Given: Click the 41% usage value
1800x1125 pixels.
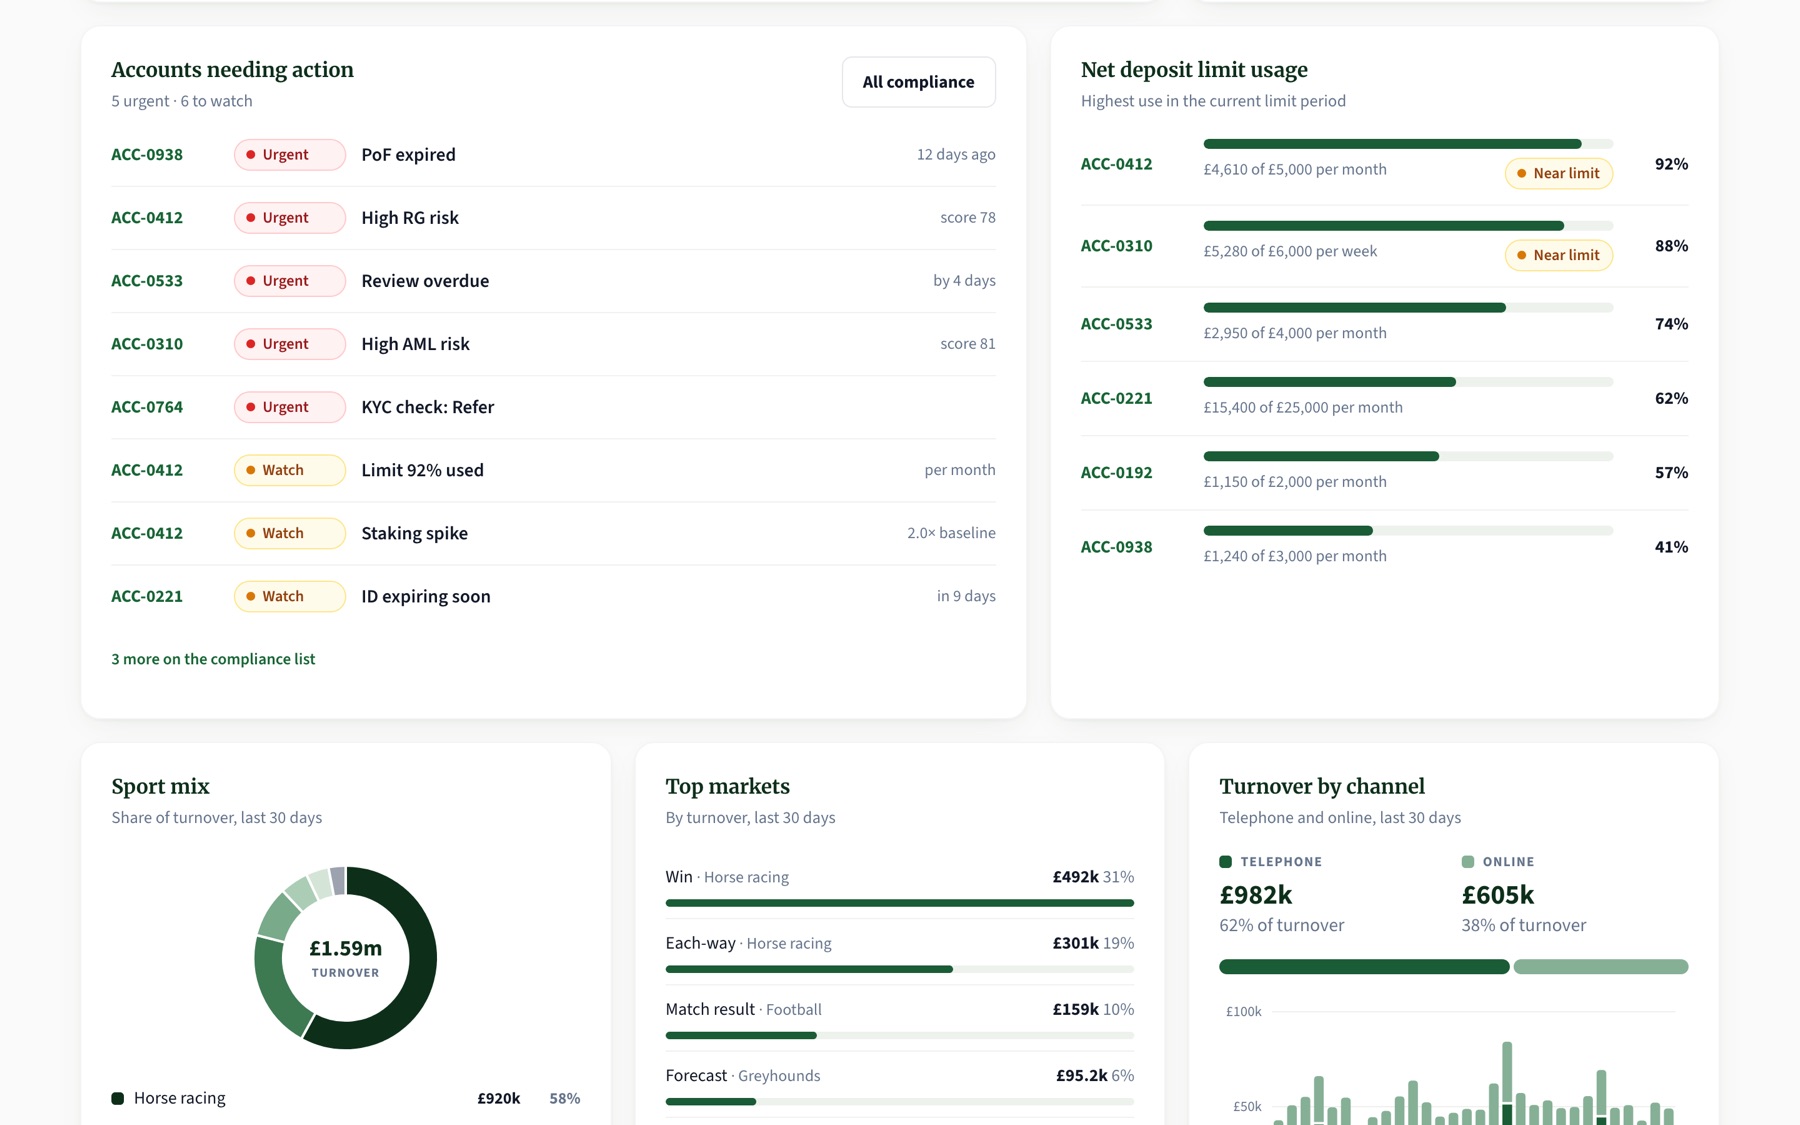Looking at the screenshot, I should (1671, 547).
